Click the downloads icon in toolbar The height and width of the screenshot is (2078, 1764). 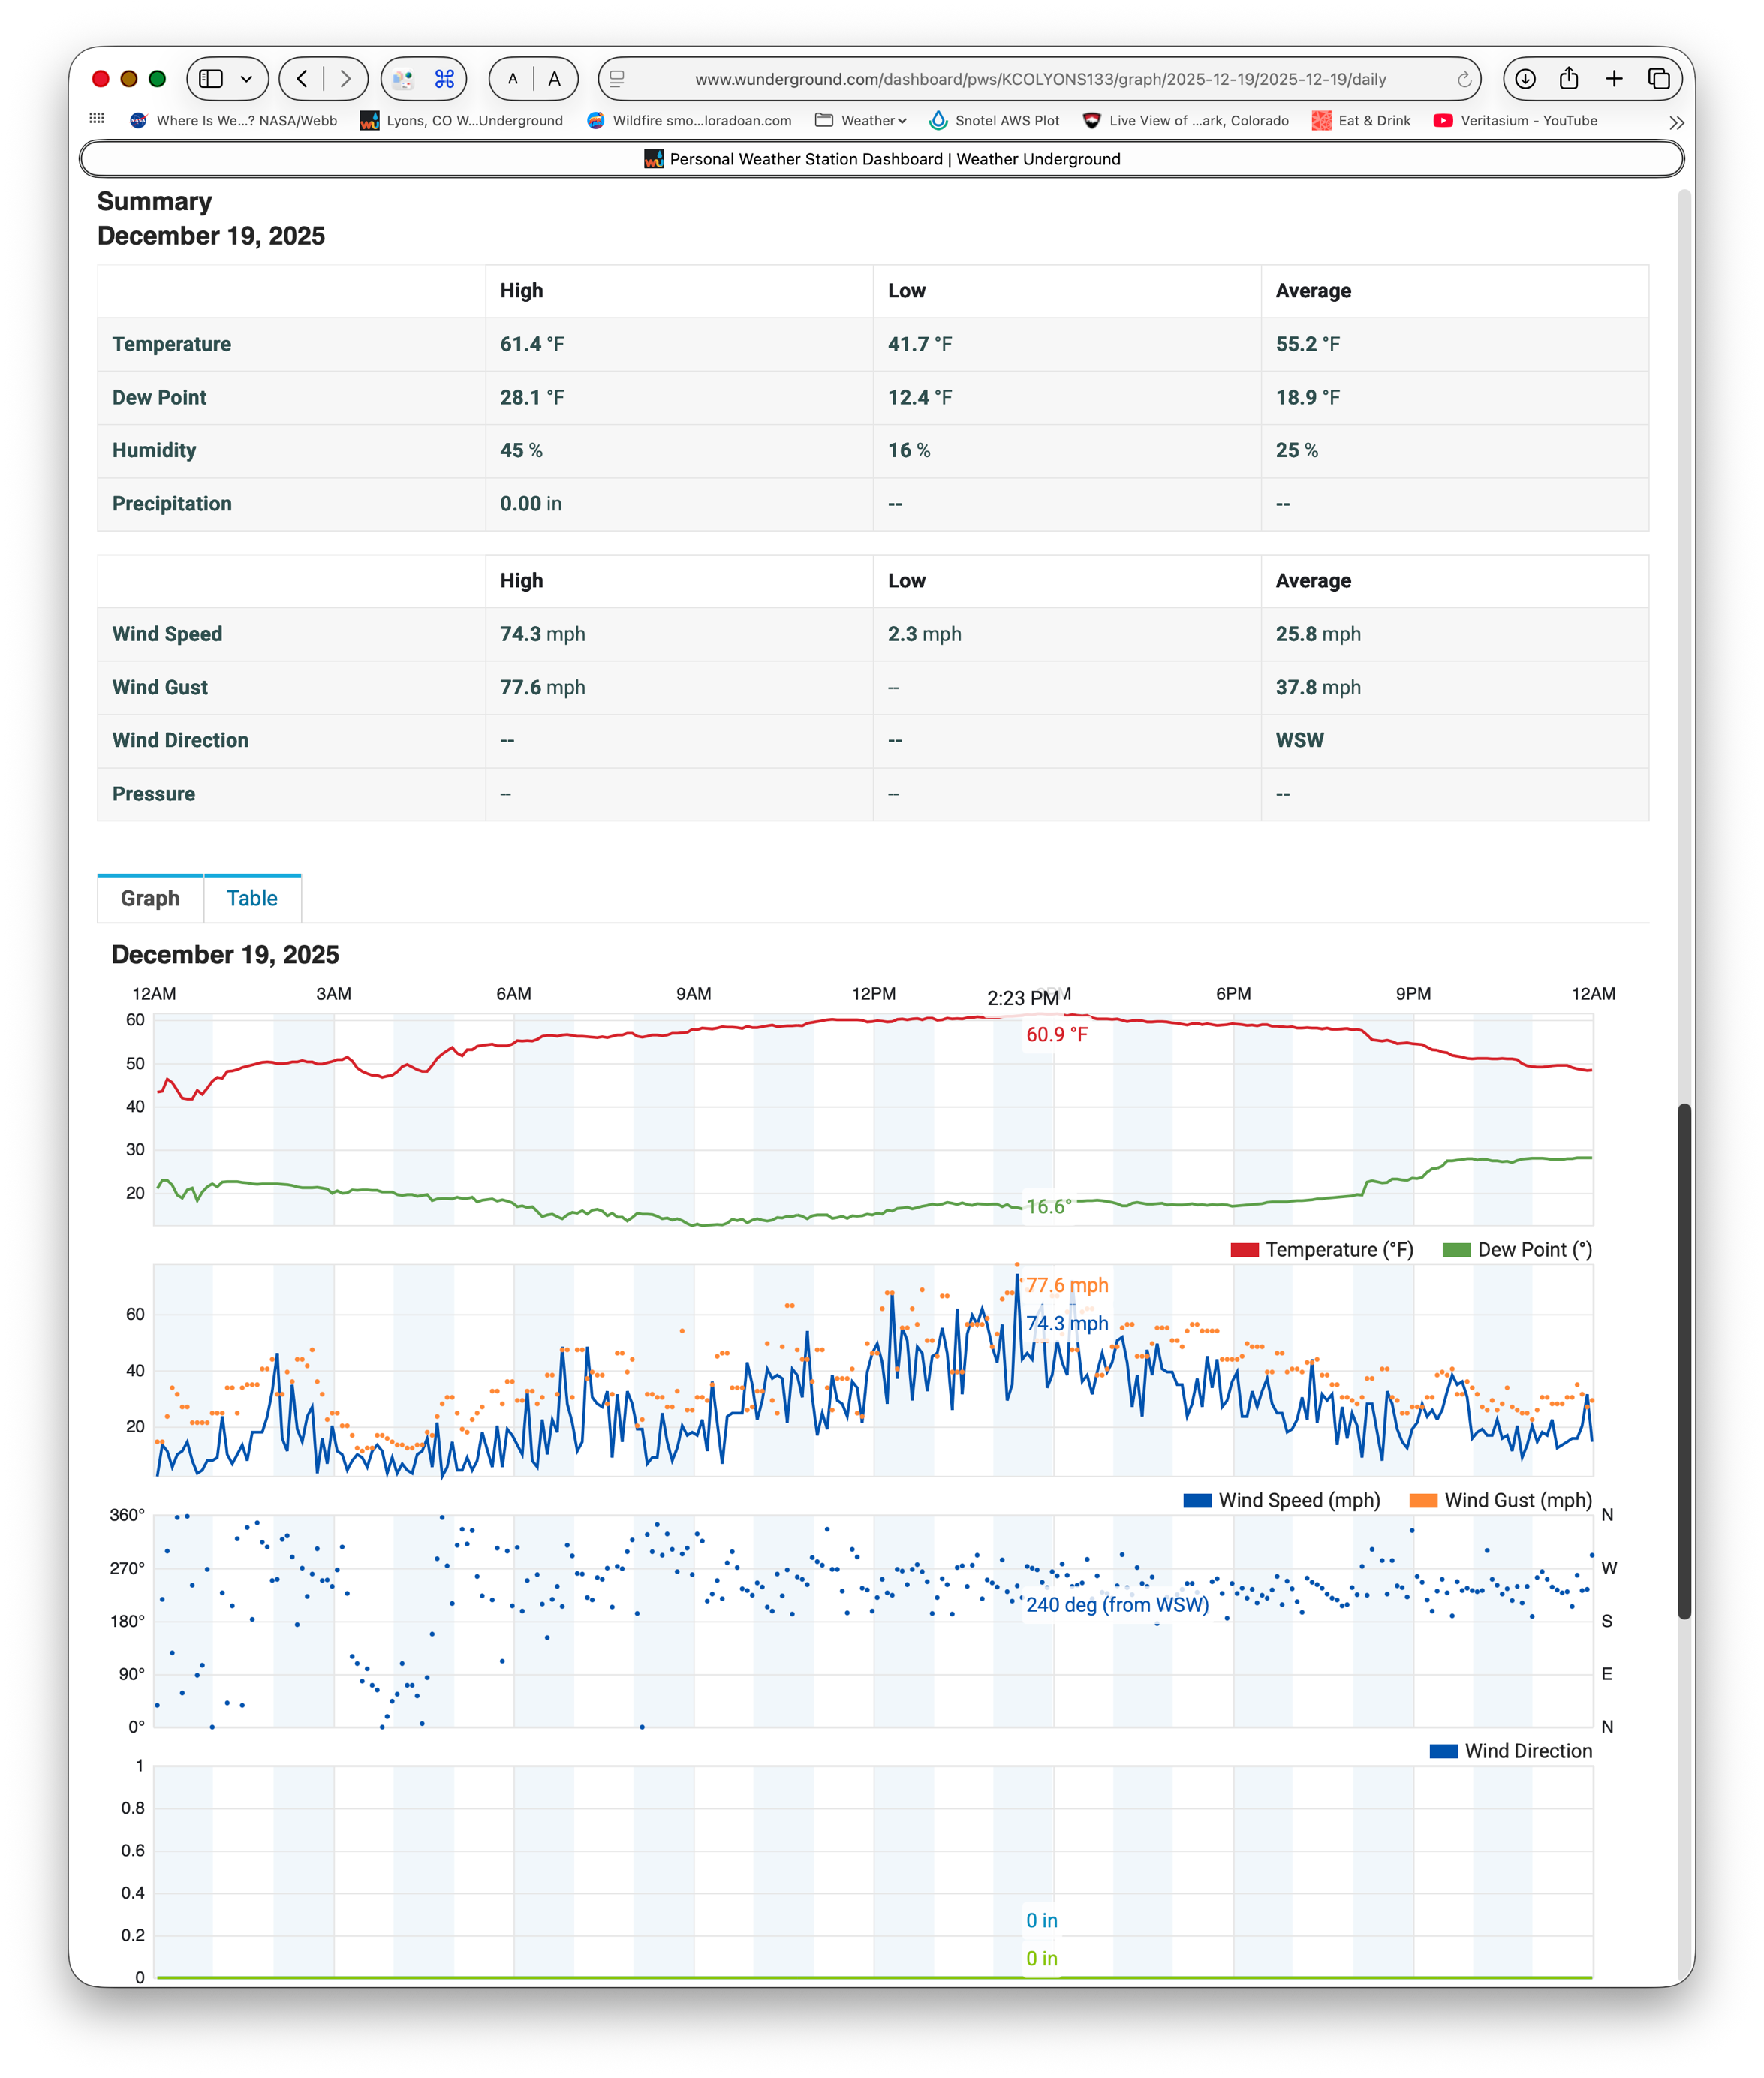coord(1524,79)
